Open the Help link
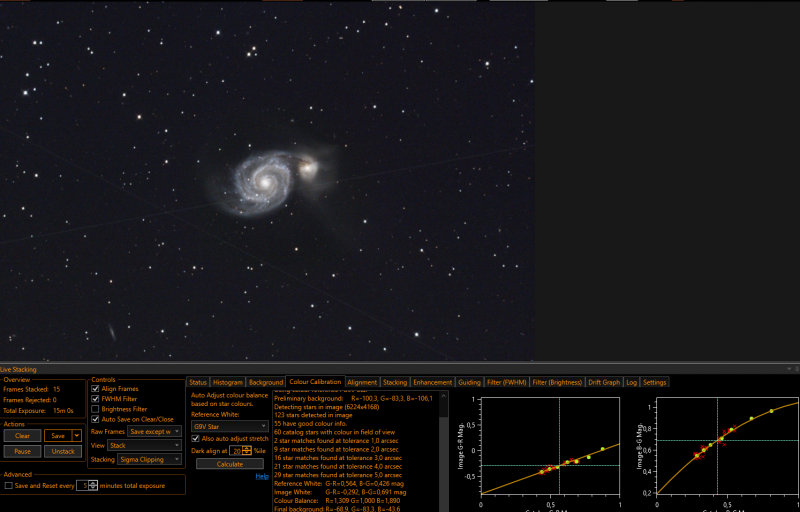 coord(262,476)
